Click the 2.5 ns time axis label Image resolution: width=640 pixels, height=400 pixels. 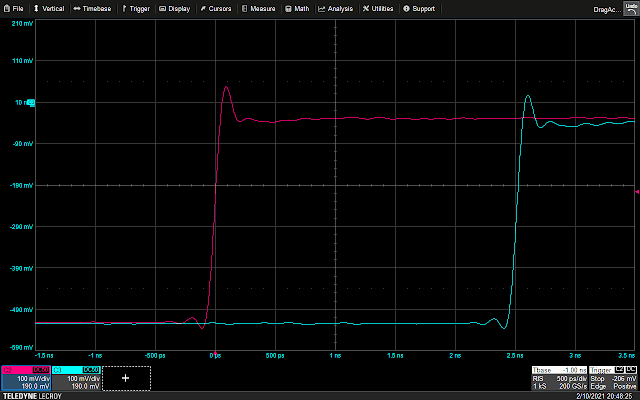(x=515, y=356)
